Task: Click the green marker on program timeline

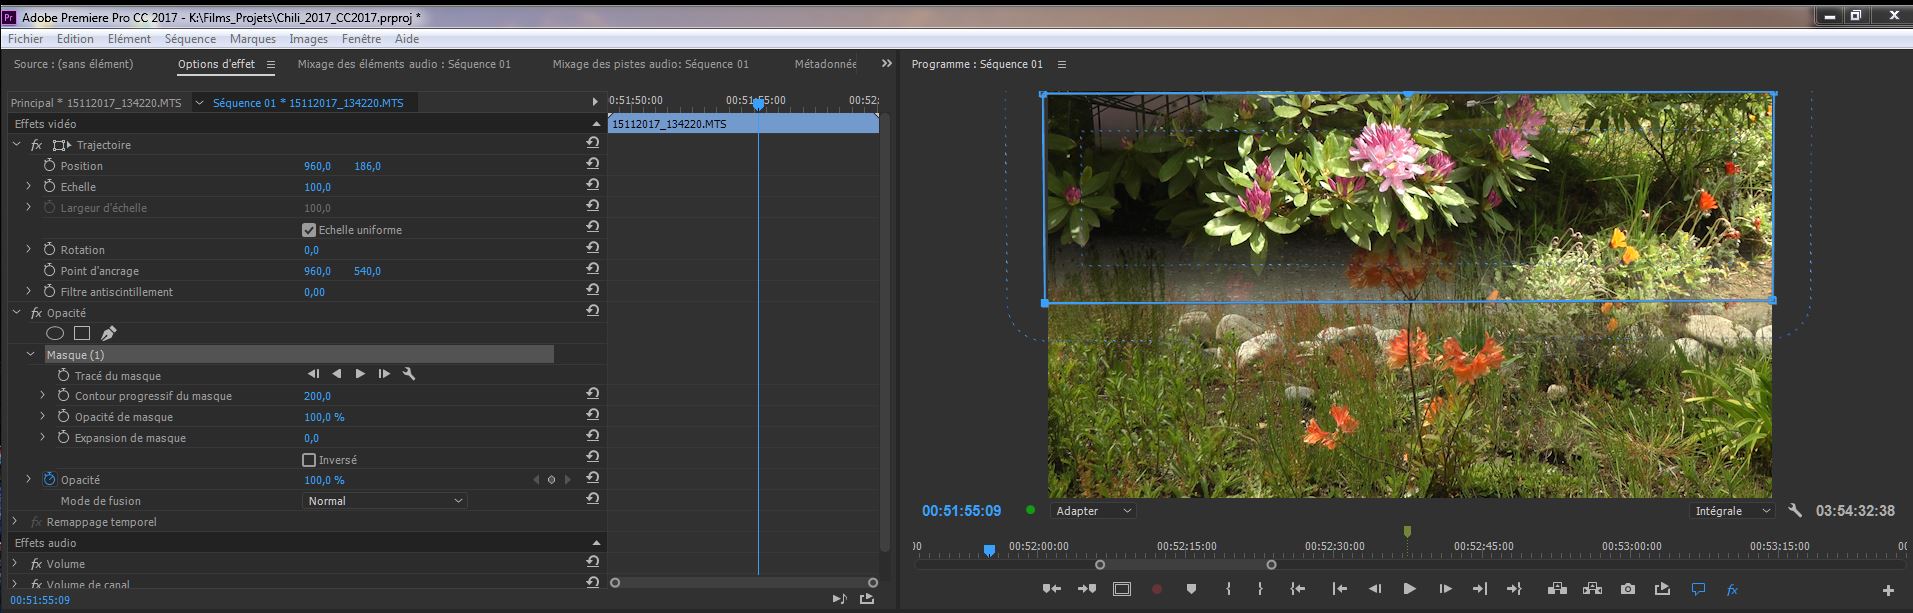Action: pos(1407,532)
